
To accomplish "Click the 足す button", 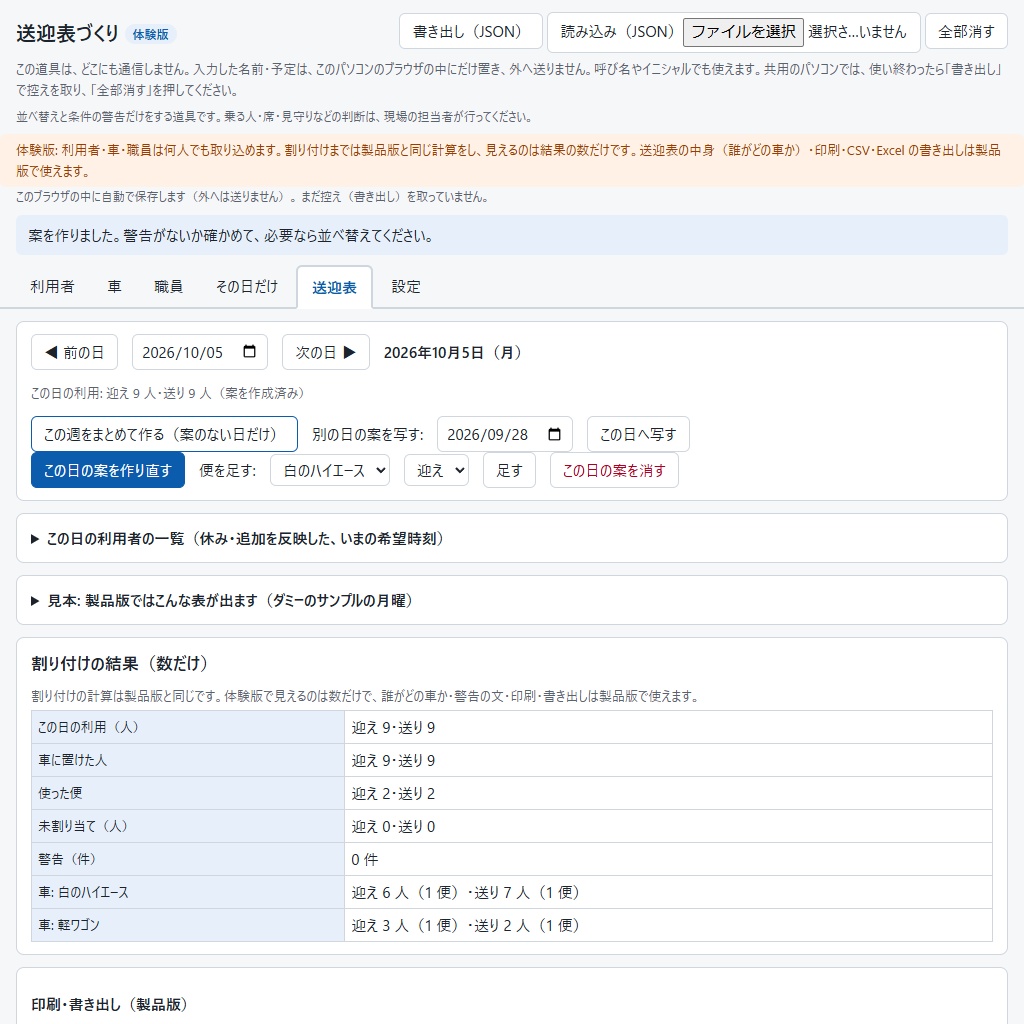I will [x=509, y=470].
